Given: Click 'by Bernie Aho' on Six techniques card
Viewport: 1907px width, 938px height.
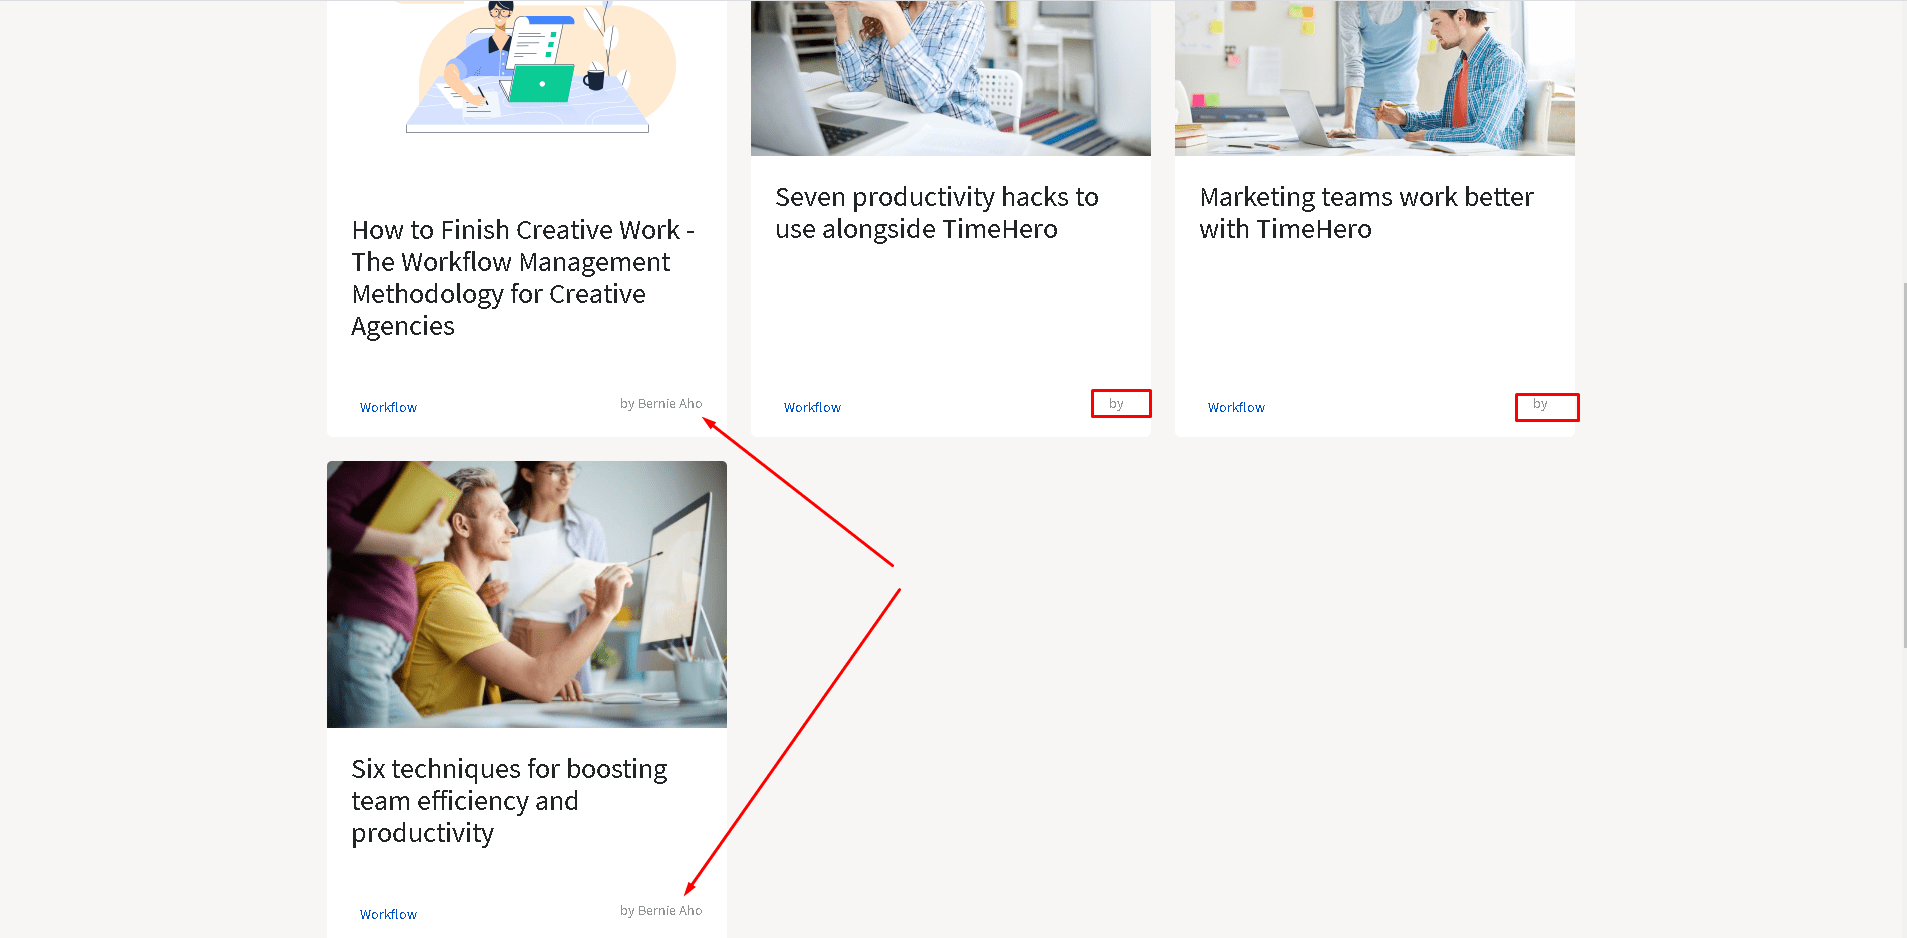Looking at the screenshot, I should [661, 911].
